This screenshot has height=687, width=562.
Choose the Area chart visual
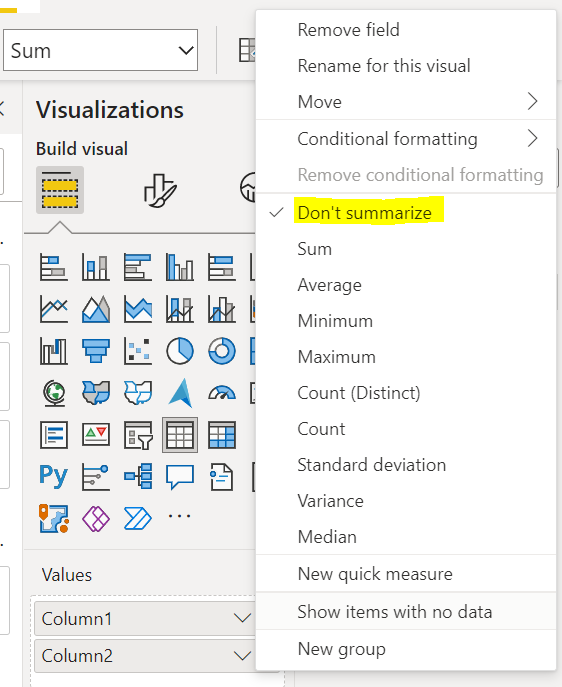(95, 309)
